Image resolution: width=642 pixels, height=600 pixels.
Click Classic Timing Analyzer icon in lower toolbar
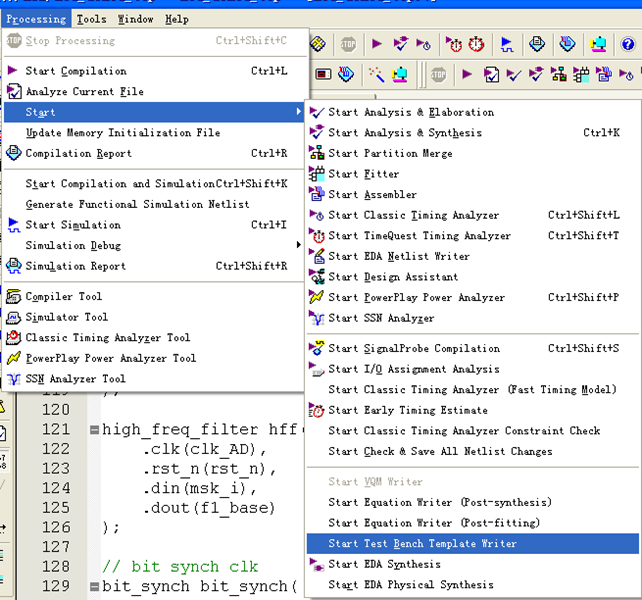click(x=626, y=75)
